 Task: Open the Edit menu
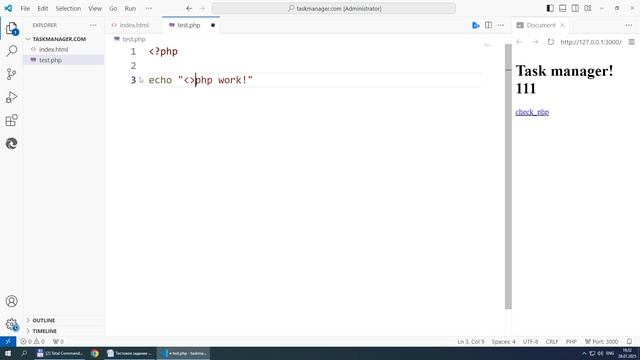[42, 8]
